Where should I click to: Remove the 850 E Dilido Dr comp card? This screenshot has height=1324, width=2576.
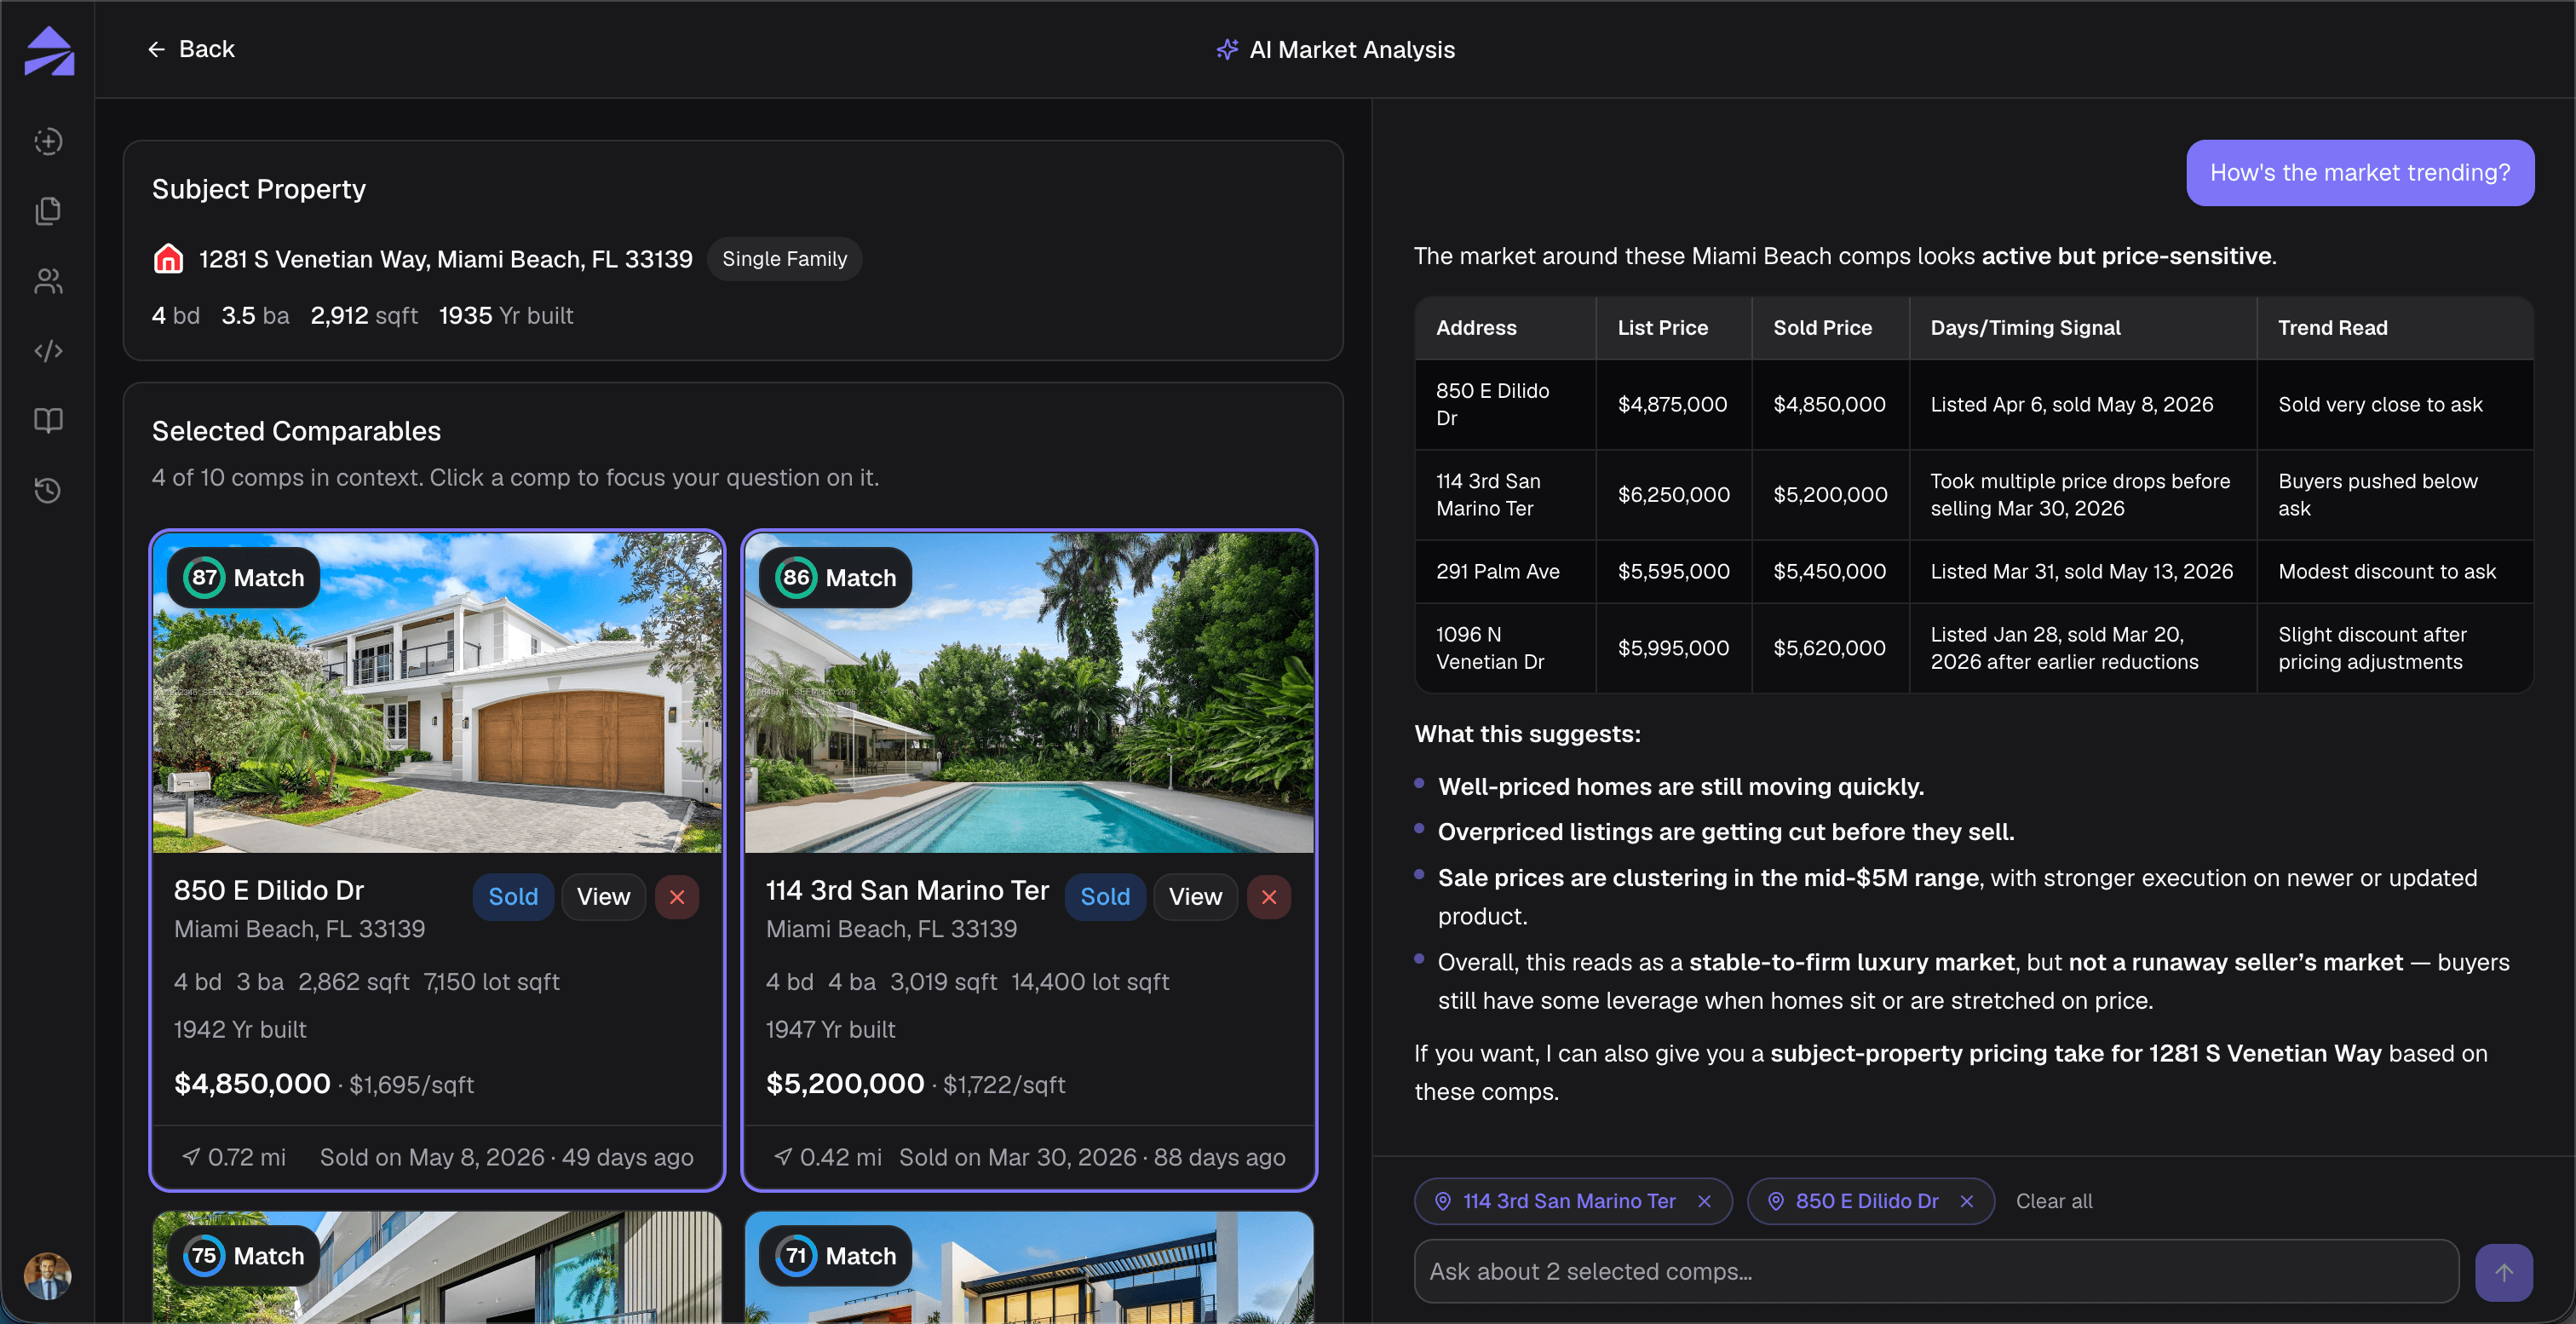coord(677,897)
